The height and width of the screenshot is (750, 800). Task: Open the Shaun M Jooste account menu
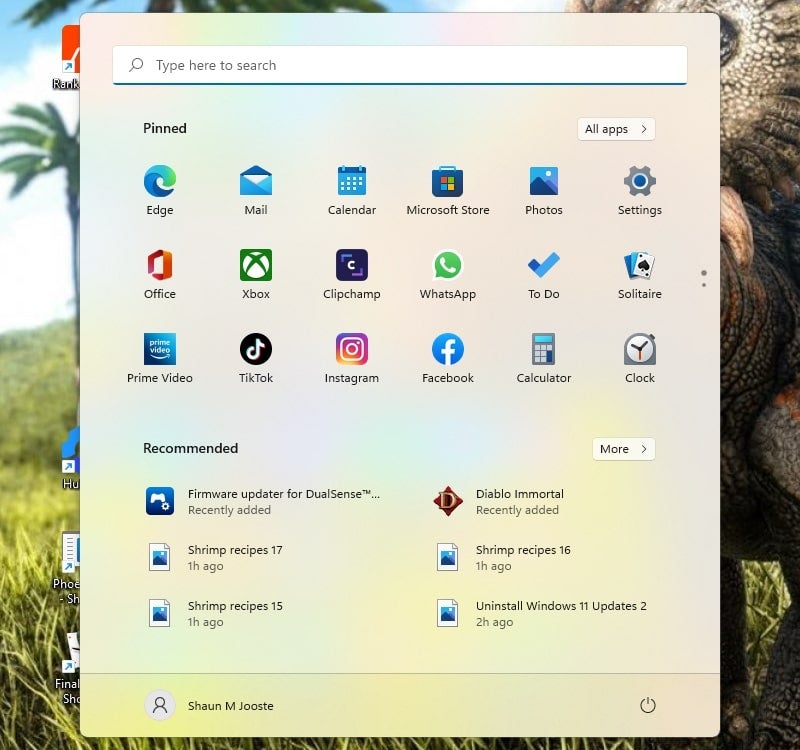tap(210, 706)
